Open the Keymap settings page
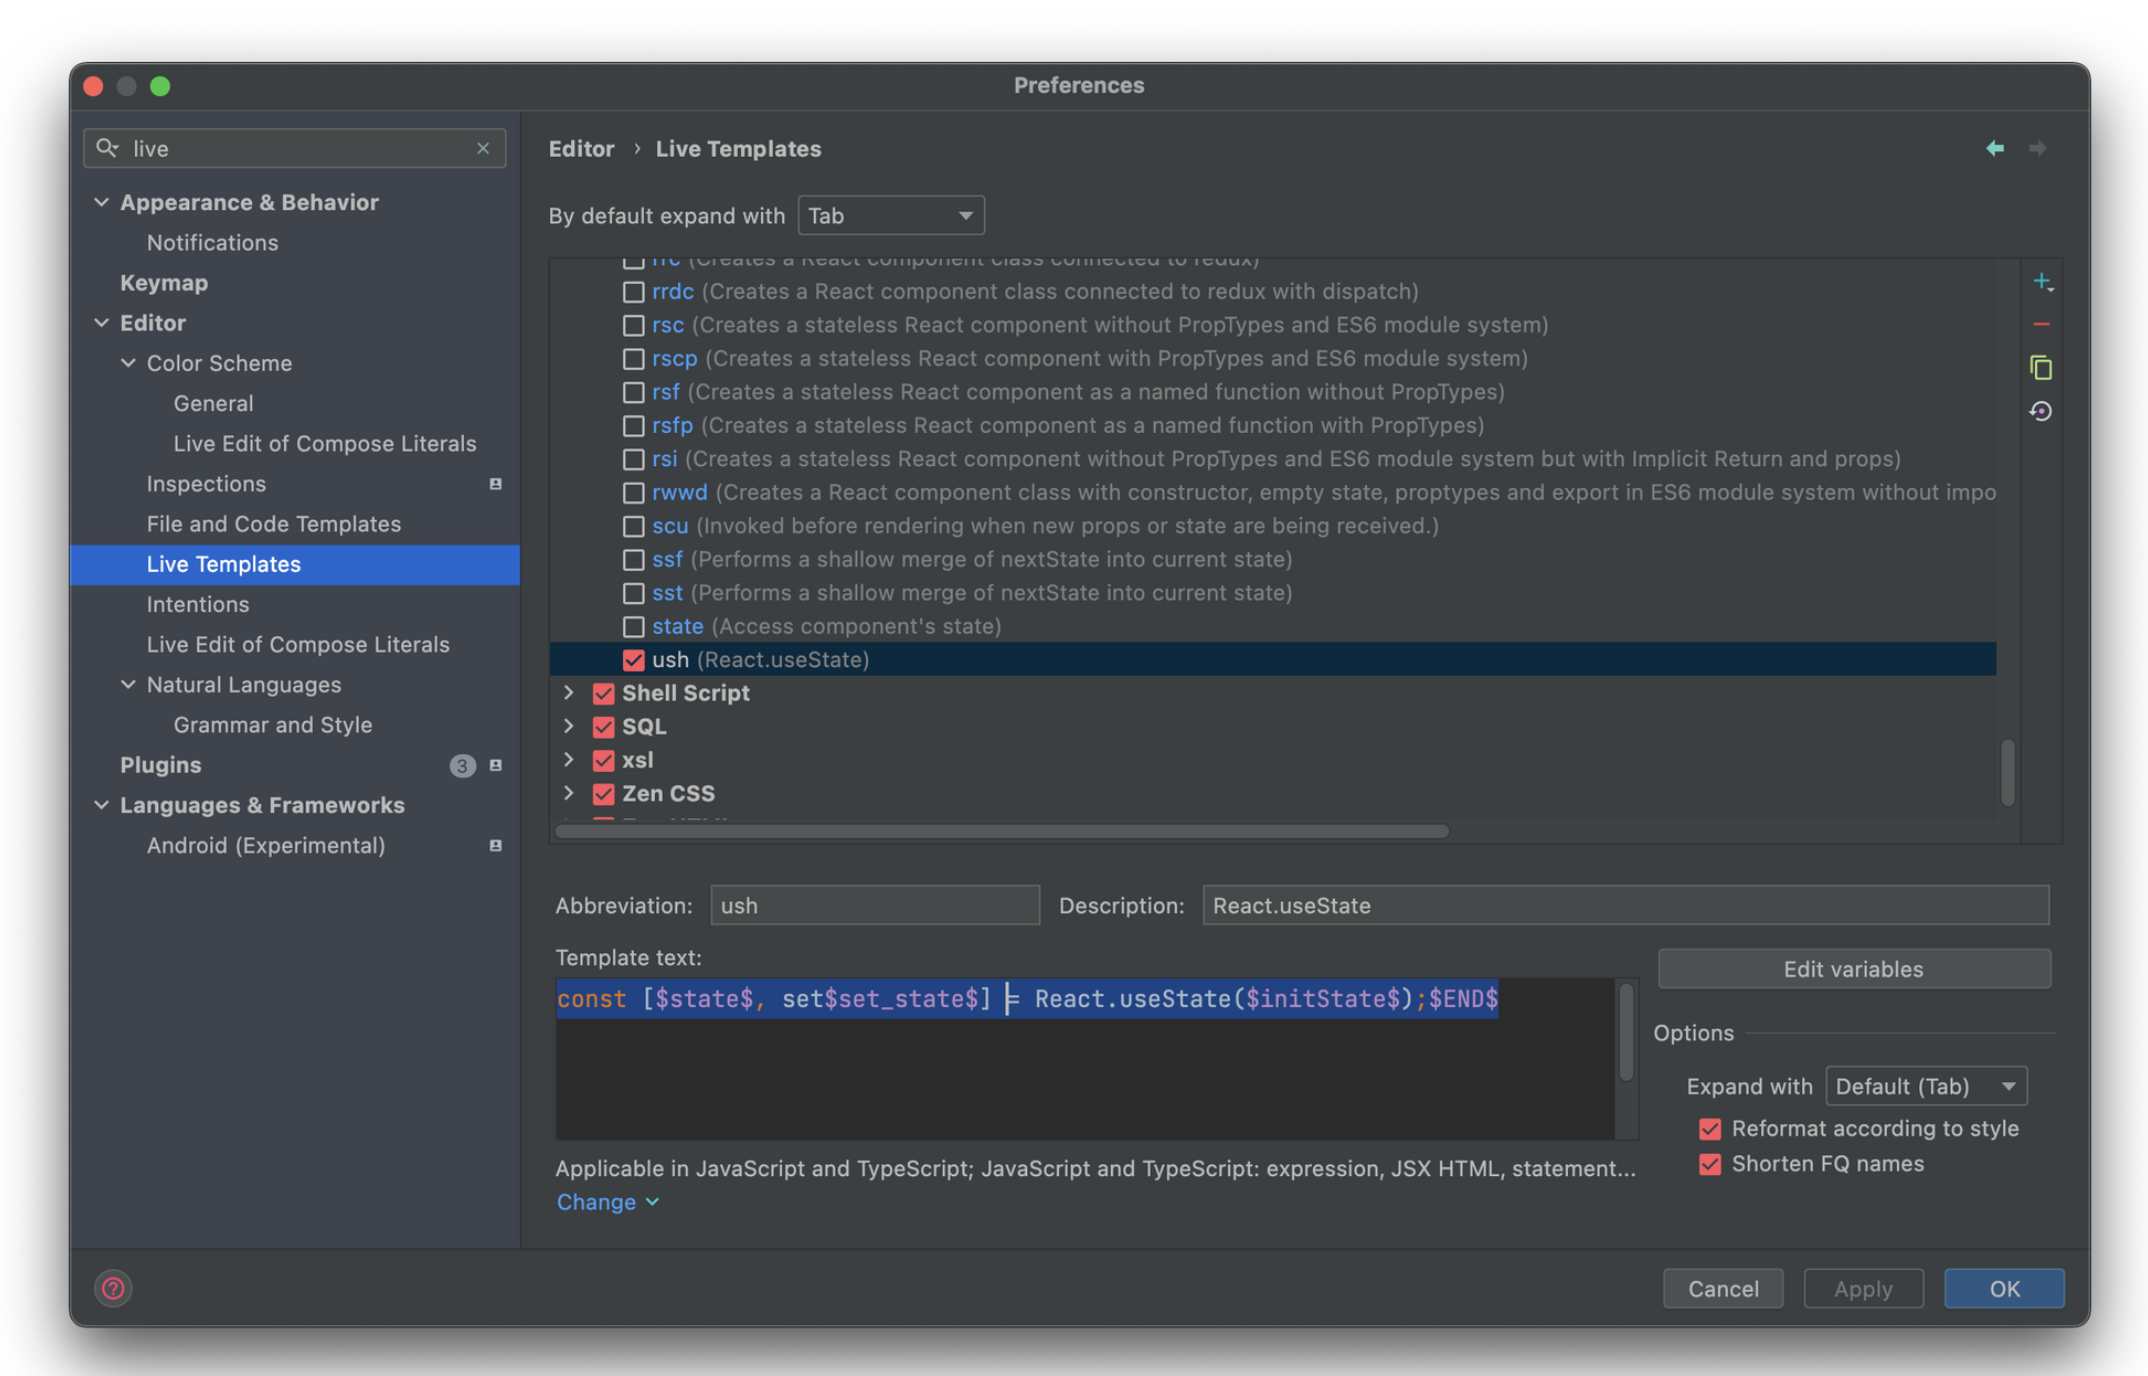Viewport: 2148px width, 1376px height. click(x=164, y=283)
